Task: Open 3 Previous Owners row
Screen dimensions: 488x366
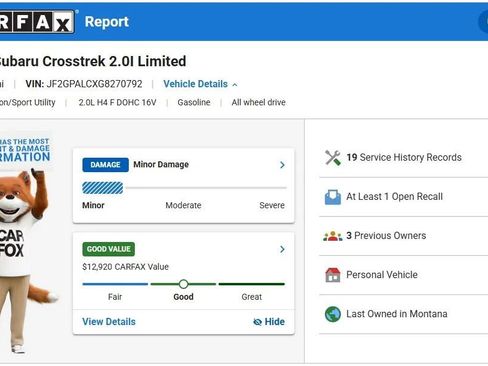Action: pyautogui.click(x=404, y=236)
